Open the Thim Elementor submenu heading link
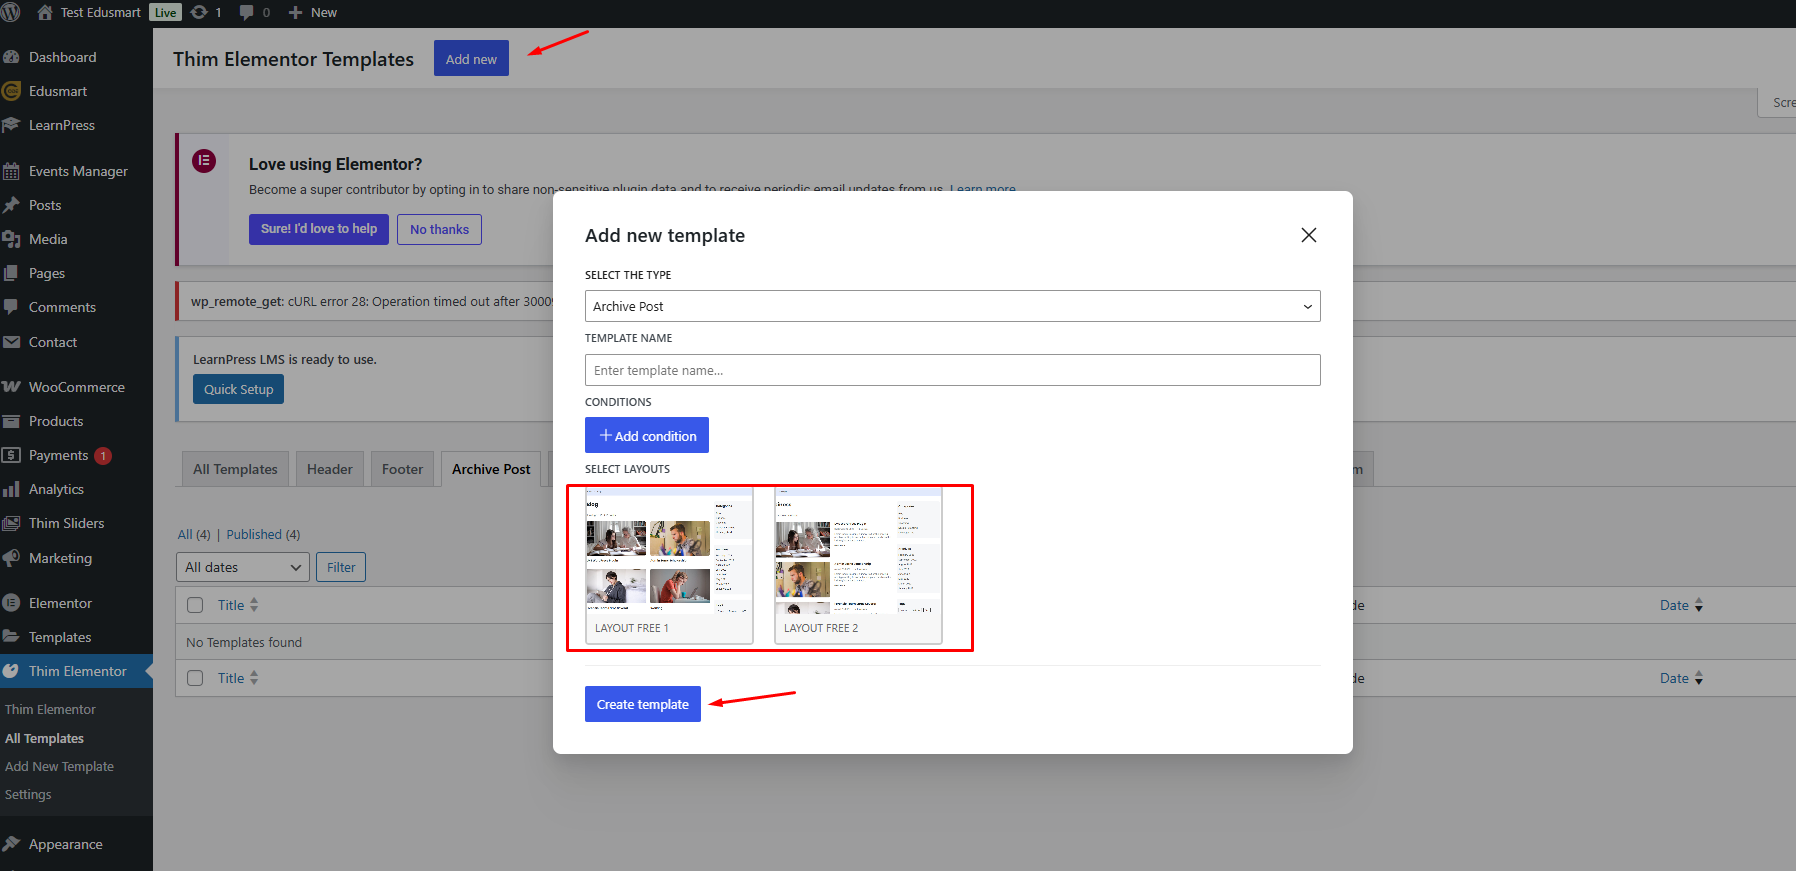The height and width of the screenshot is (871, 1796). [x=50, y=709]
